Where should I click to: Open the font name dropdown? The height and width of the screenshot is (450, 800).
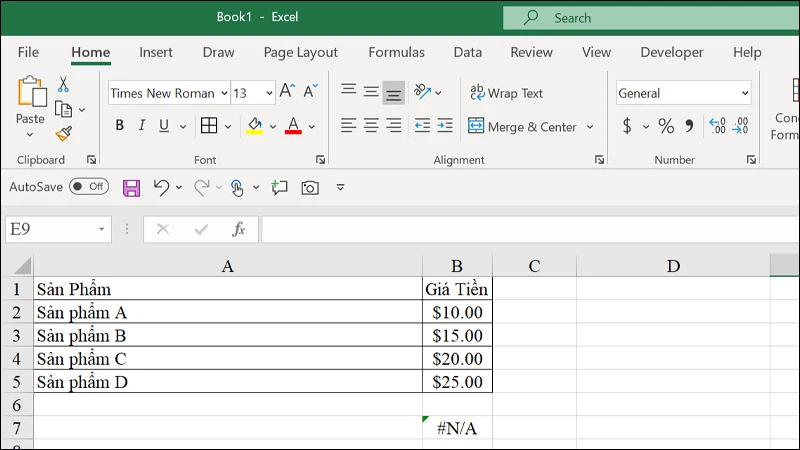pos(224,93)
